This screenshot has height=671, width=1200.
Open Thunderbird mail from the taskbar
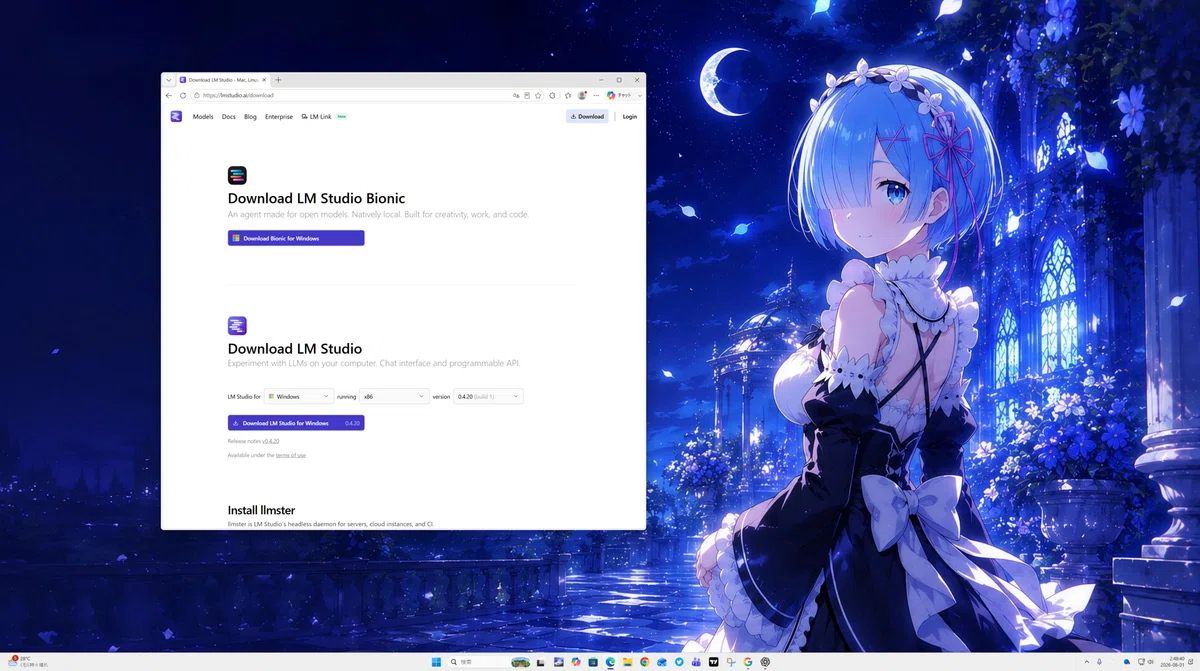(x=662, y=662)
